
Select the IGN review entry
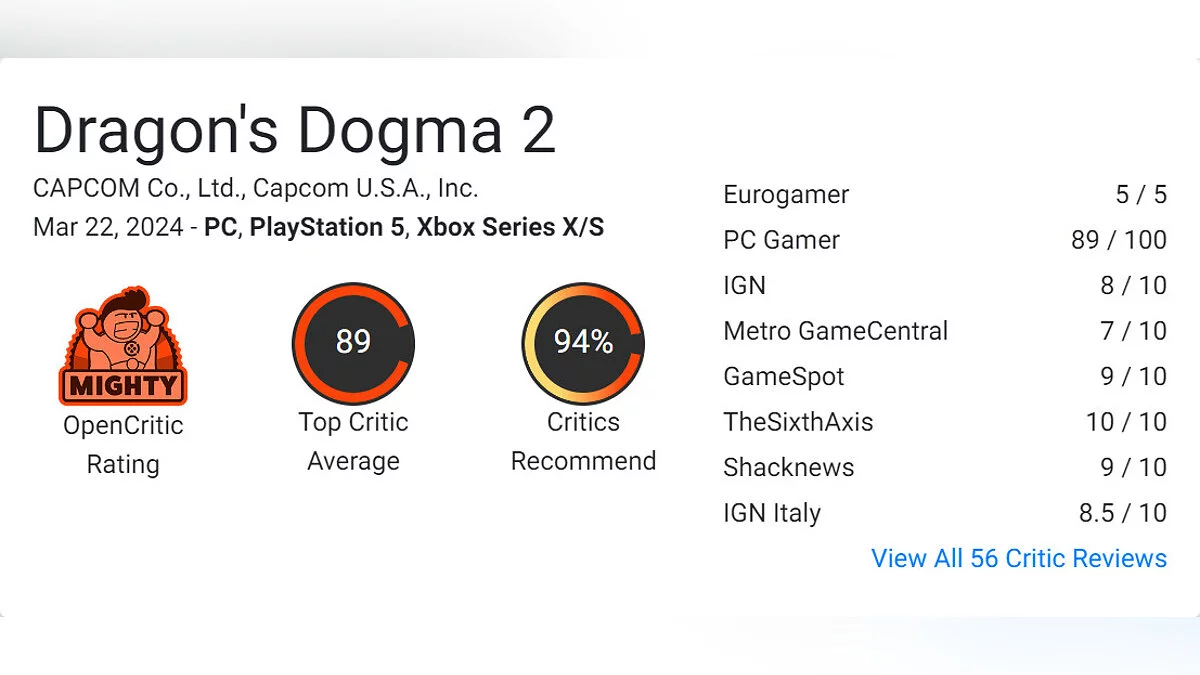744,285
